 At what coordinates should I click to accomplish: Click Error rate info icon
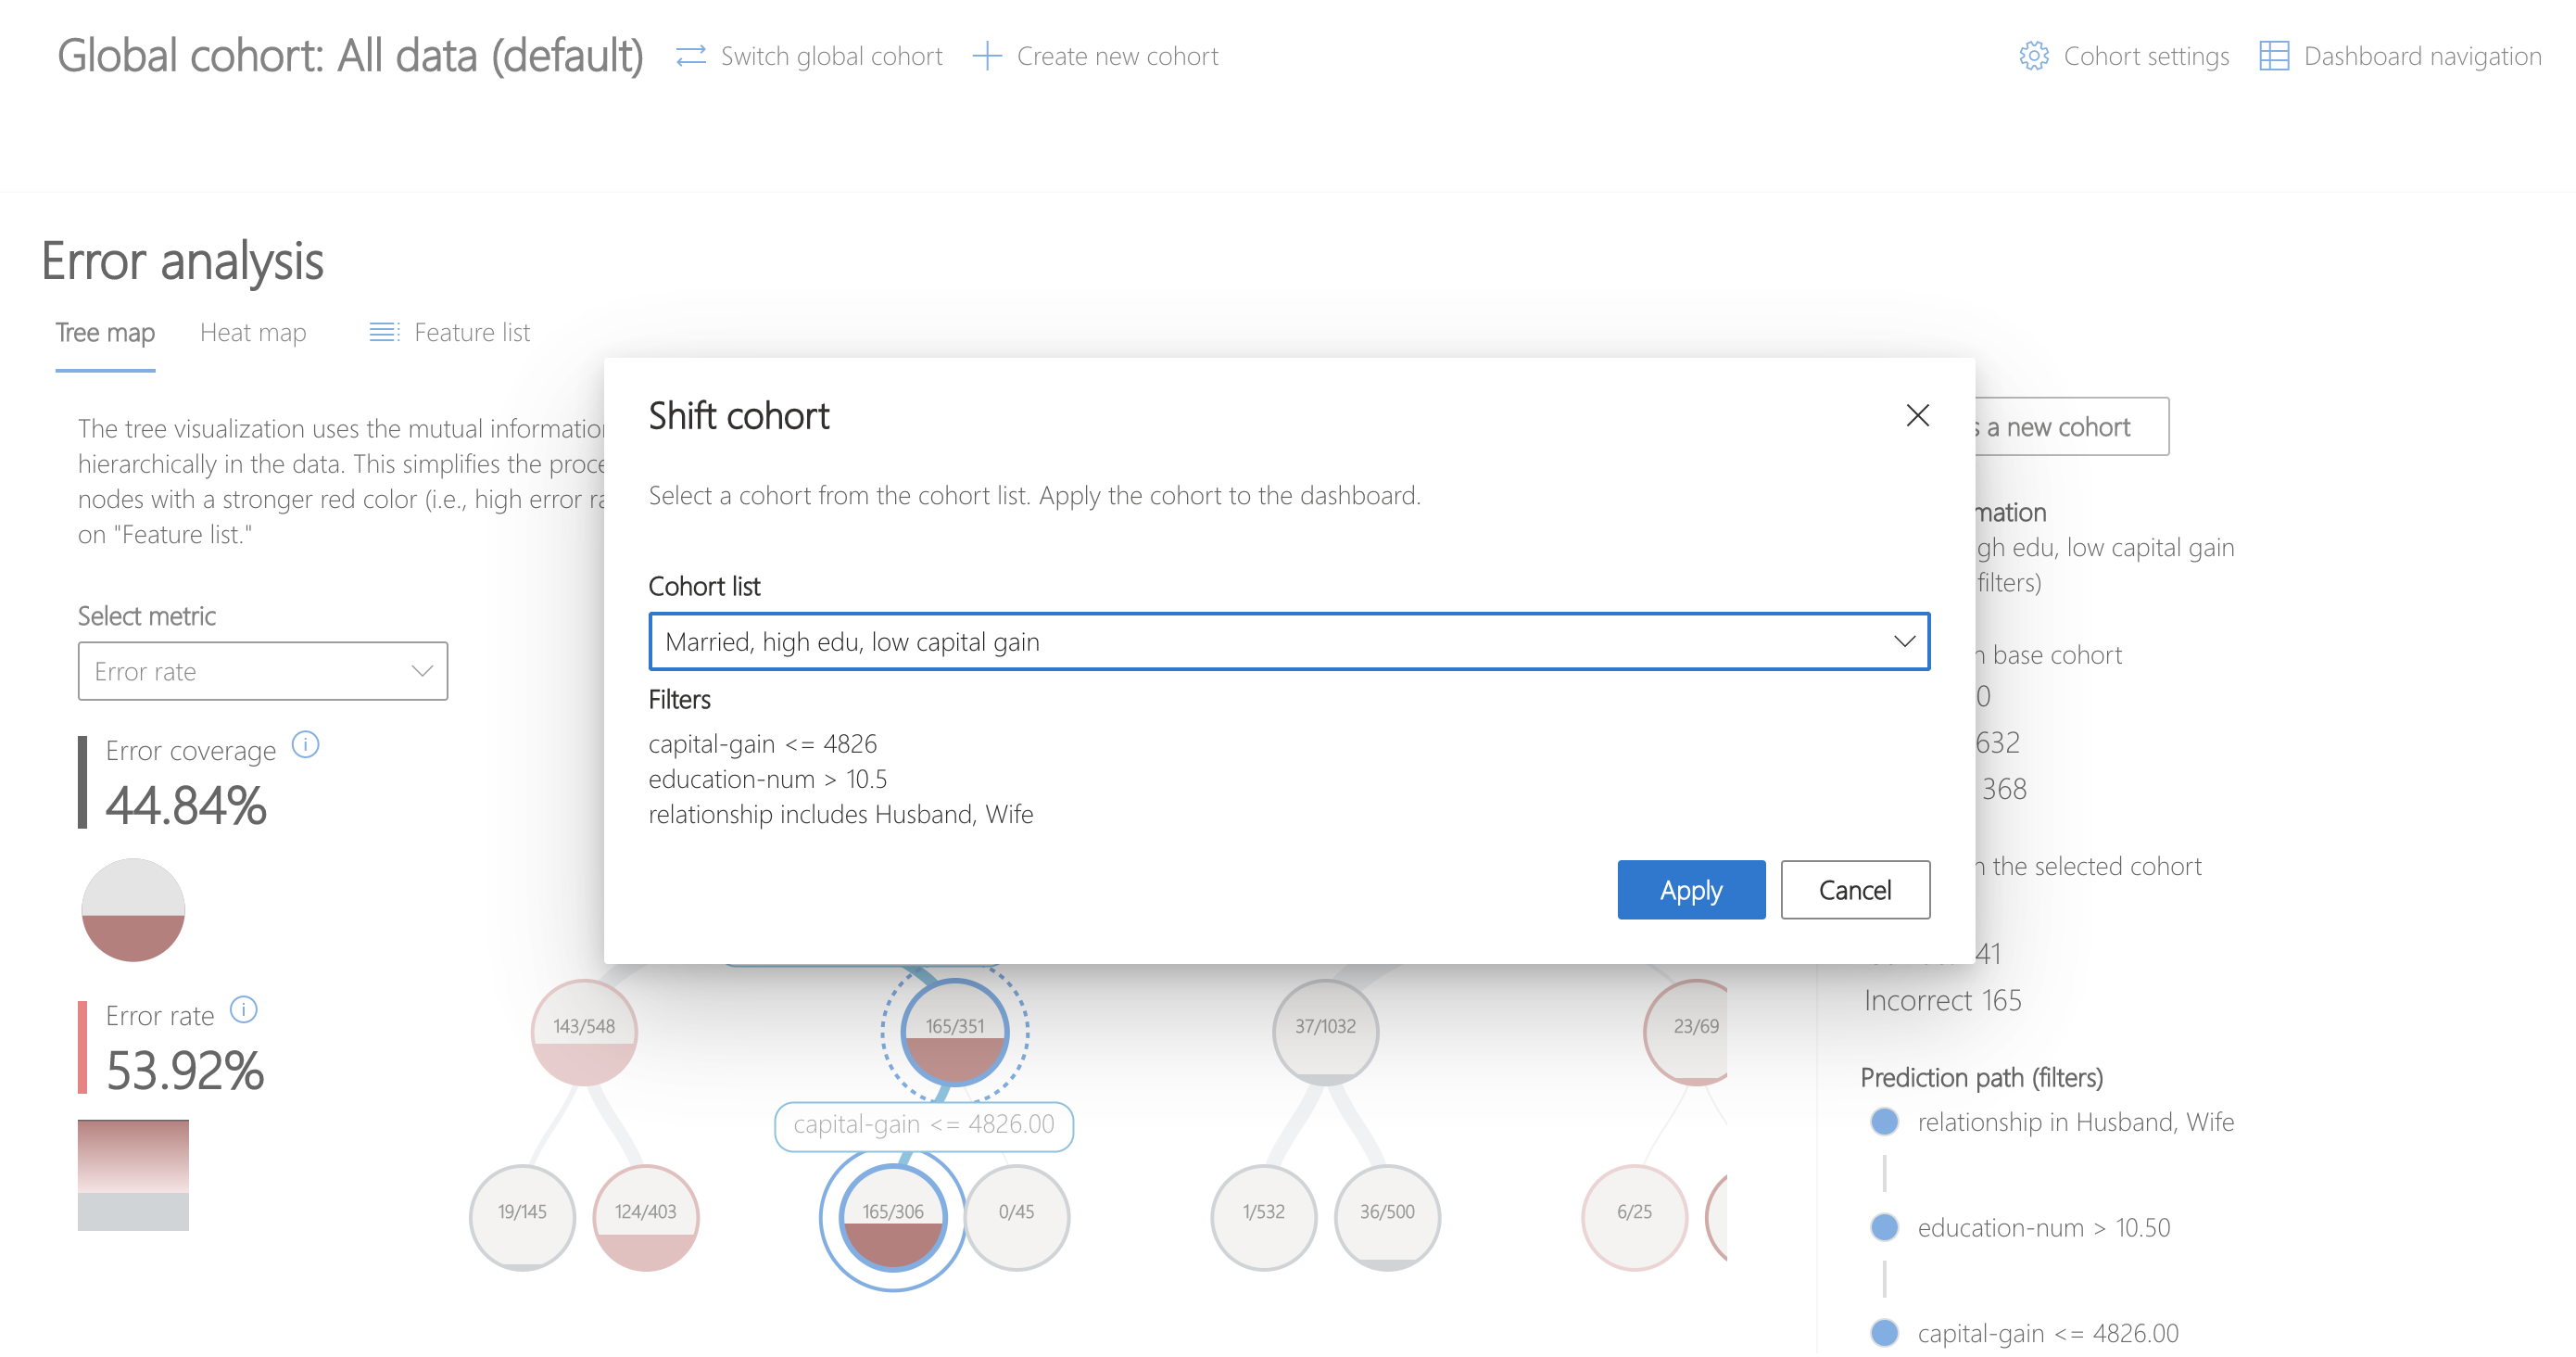244,1010
